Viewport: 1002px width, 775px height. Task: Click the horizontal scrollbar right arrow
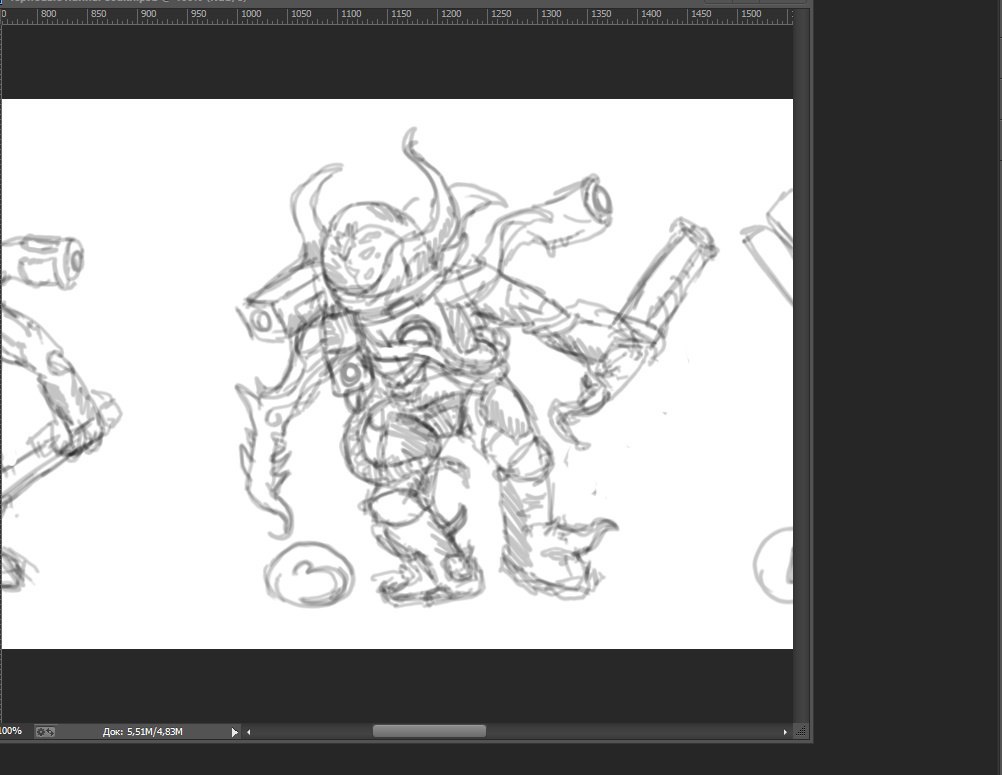(786, 732)
